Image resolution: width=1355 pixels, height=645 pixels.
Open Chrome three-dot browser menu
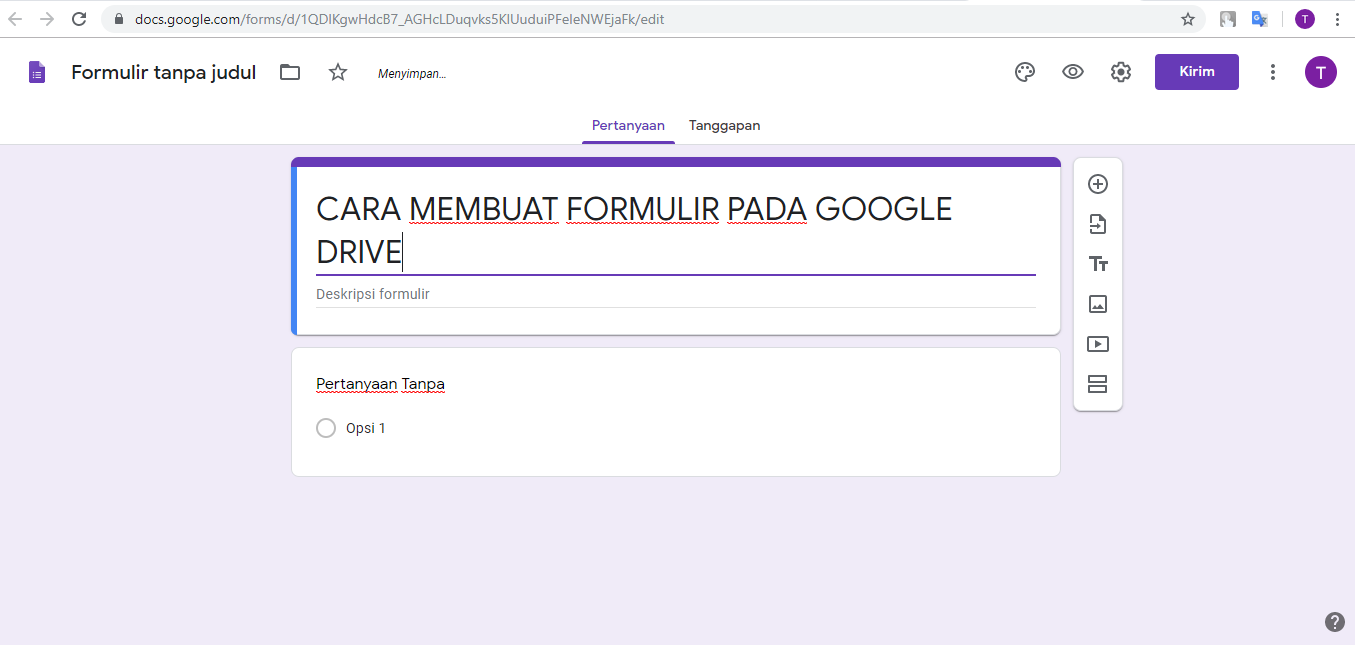pos(1338,19)
